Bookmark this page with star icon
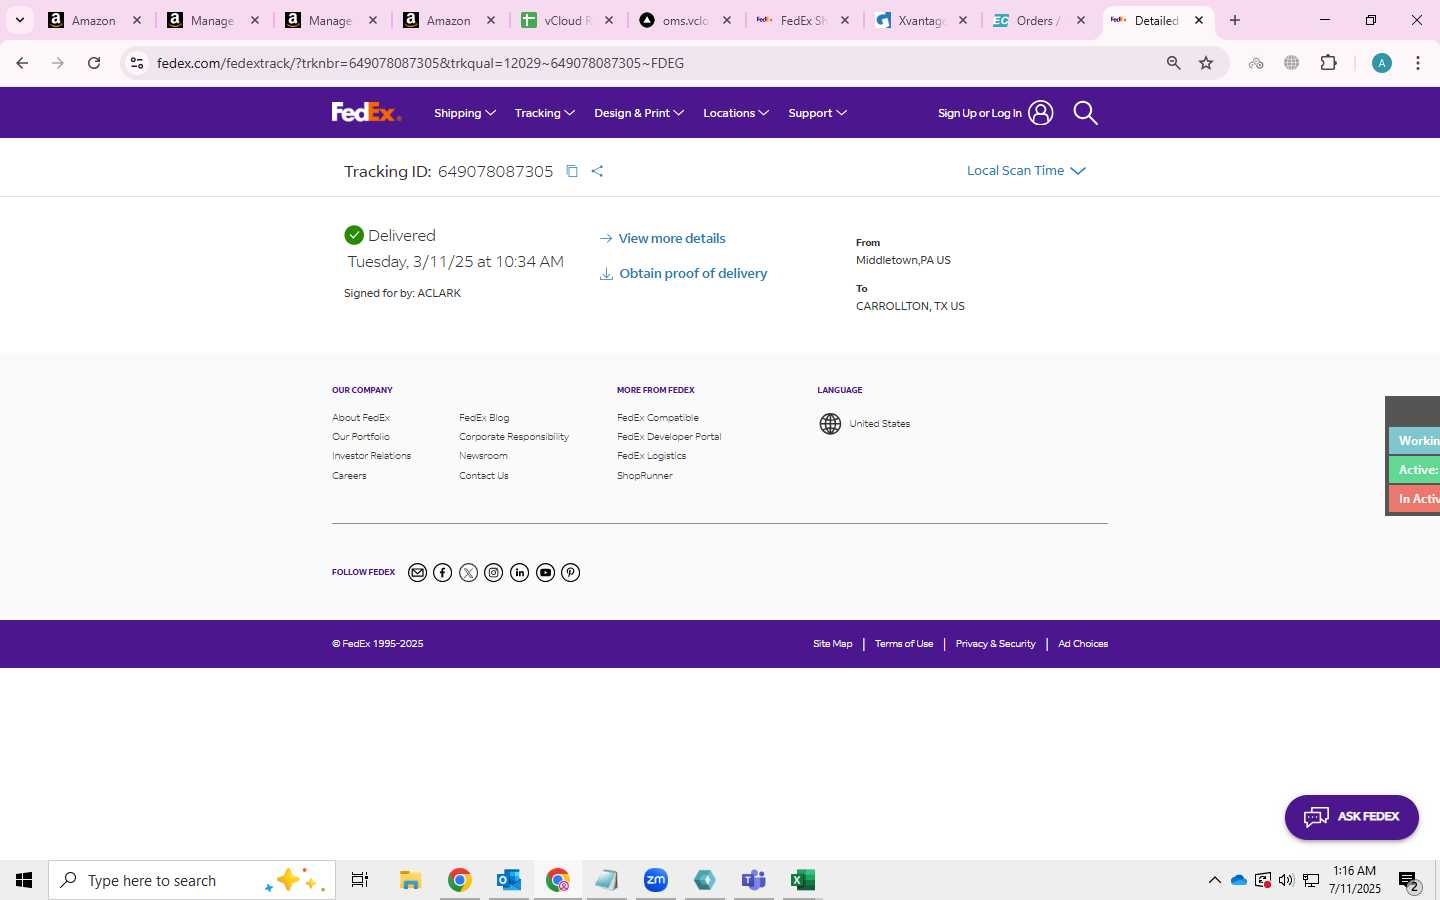The image size is (1440, 900). pos(1206,63)
